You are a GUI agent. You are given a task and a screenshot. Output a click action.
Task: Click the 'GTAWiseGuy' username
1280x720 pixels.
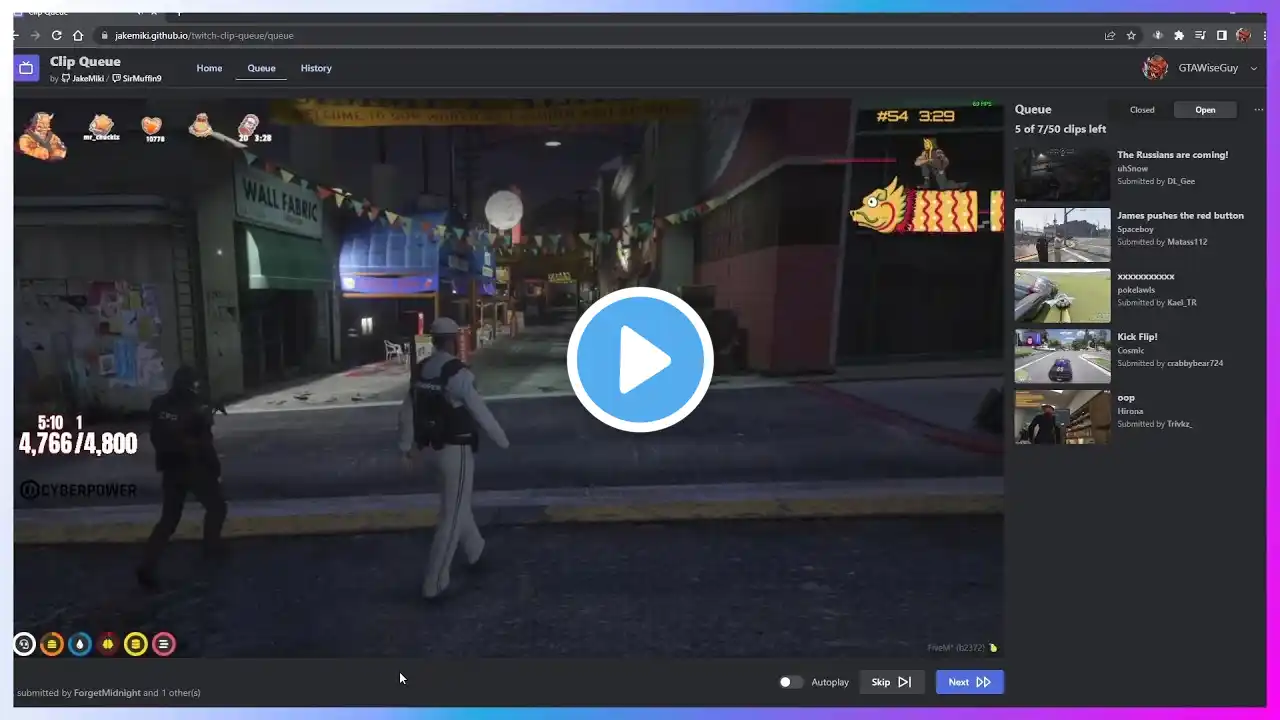tap(1208, 68)
